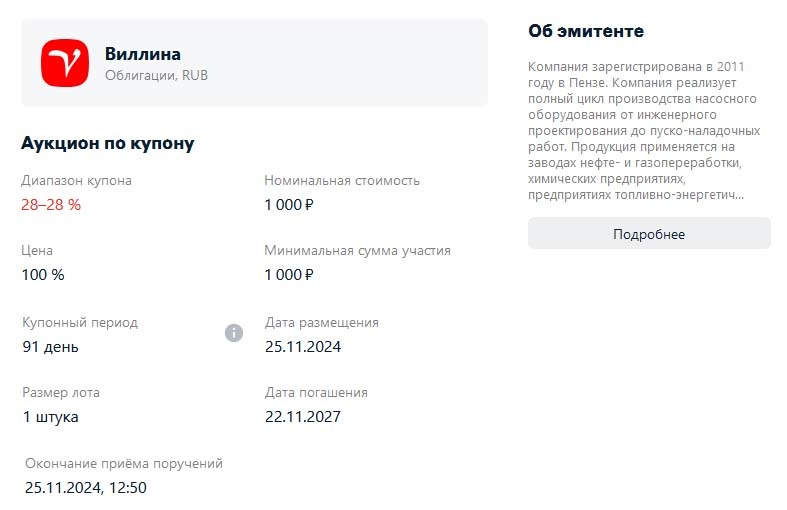Click the 1 штука lot size value

tap(51, 417)
